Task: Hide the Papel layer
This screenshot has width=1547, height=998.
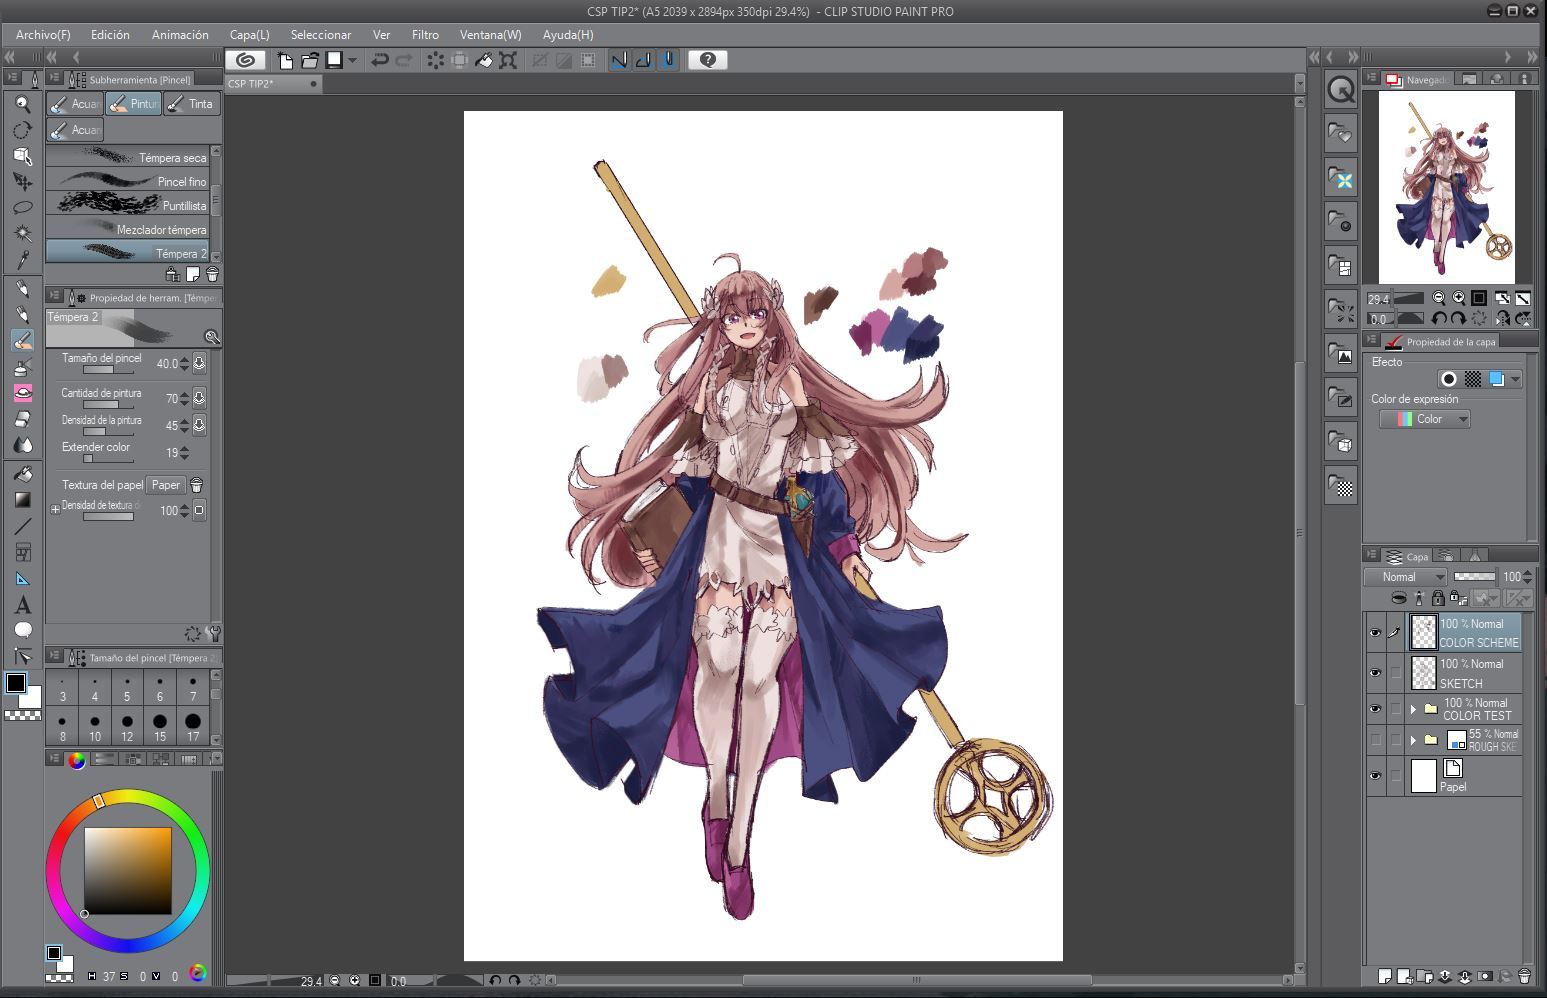Action: 1376,776
